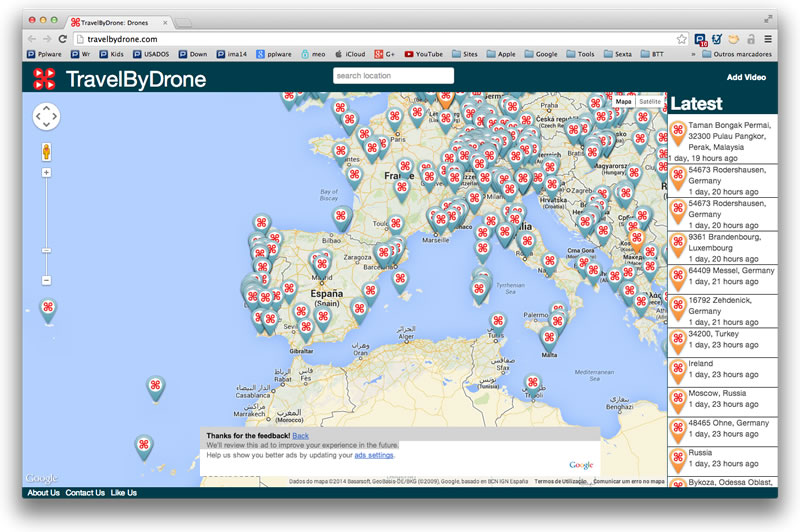
Task: Open the Google bookmarks folder
Action: tap(541, 54)
